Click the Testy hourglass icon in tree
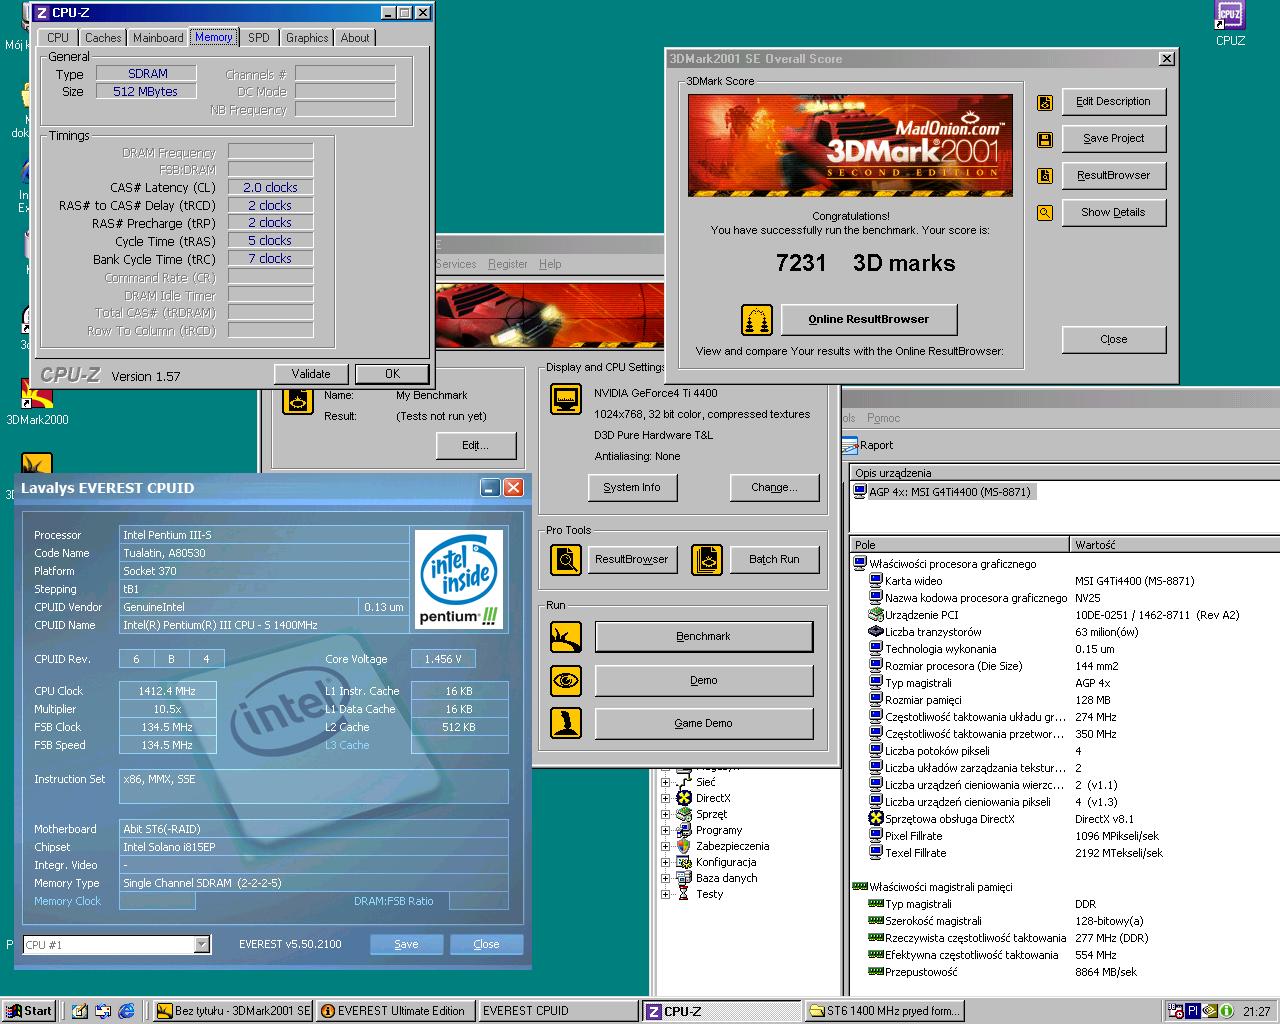This screenshot has width=1280, height=1024. 684,894
